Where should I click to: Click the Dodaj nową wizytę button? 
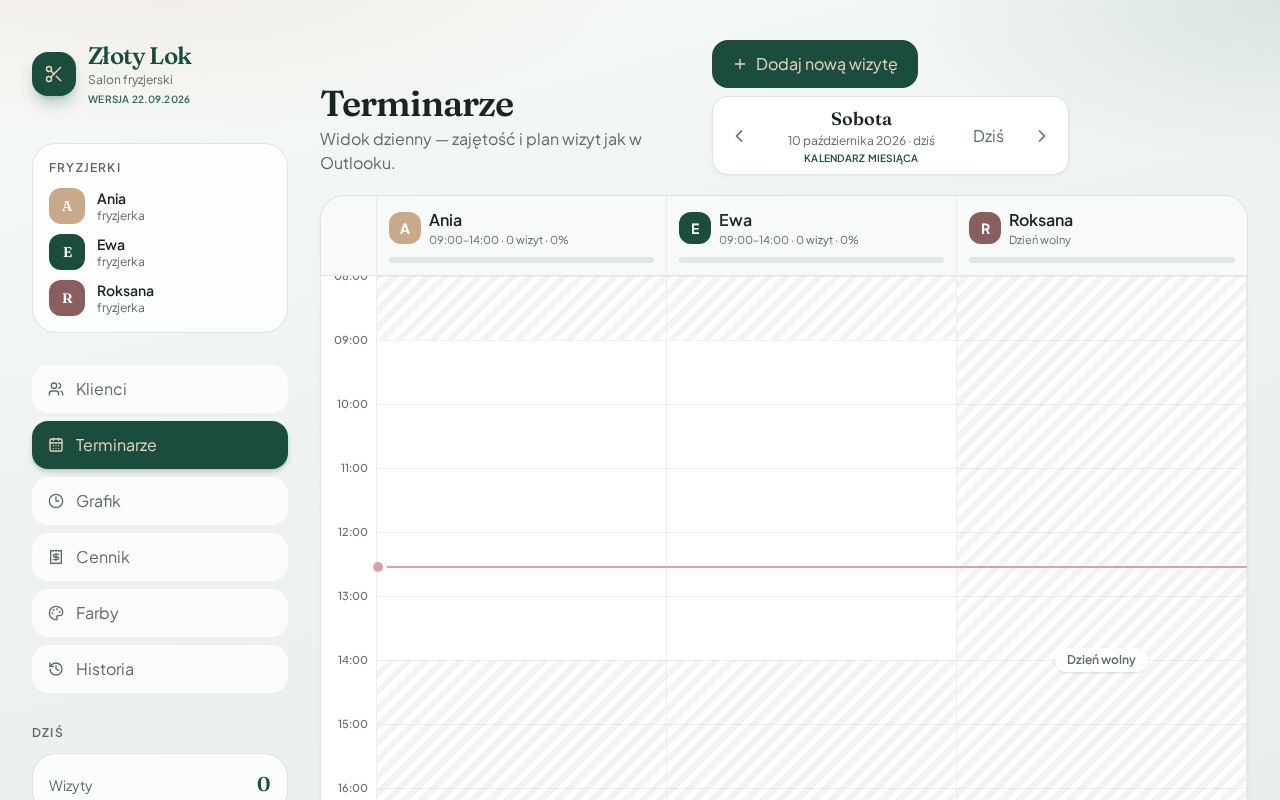[x=815, y=64]
